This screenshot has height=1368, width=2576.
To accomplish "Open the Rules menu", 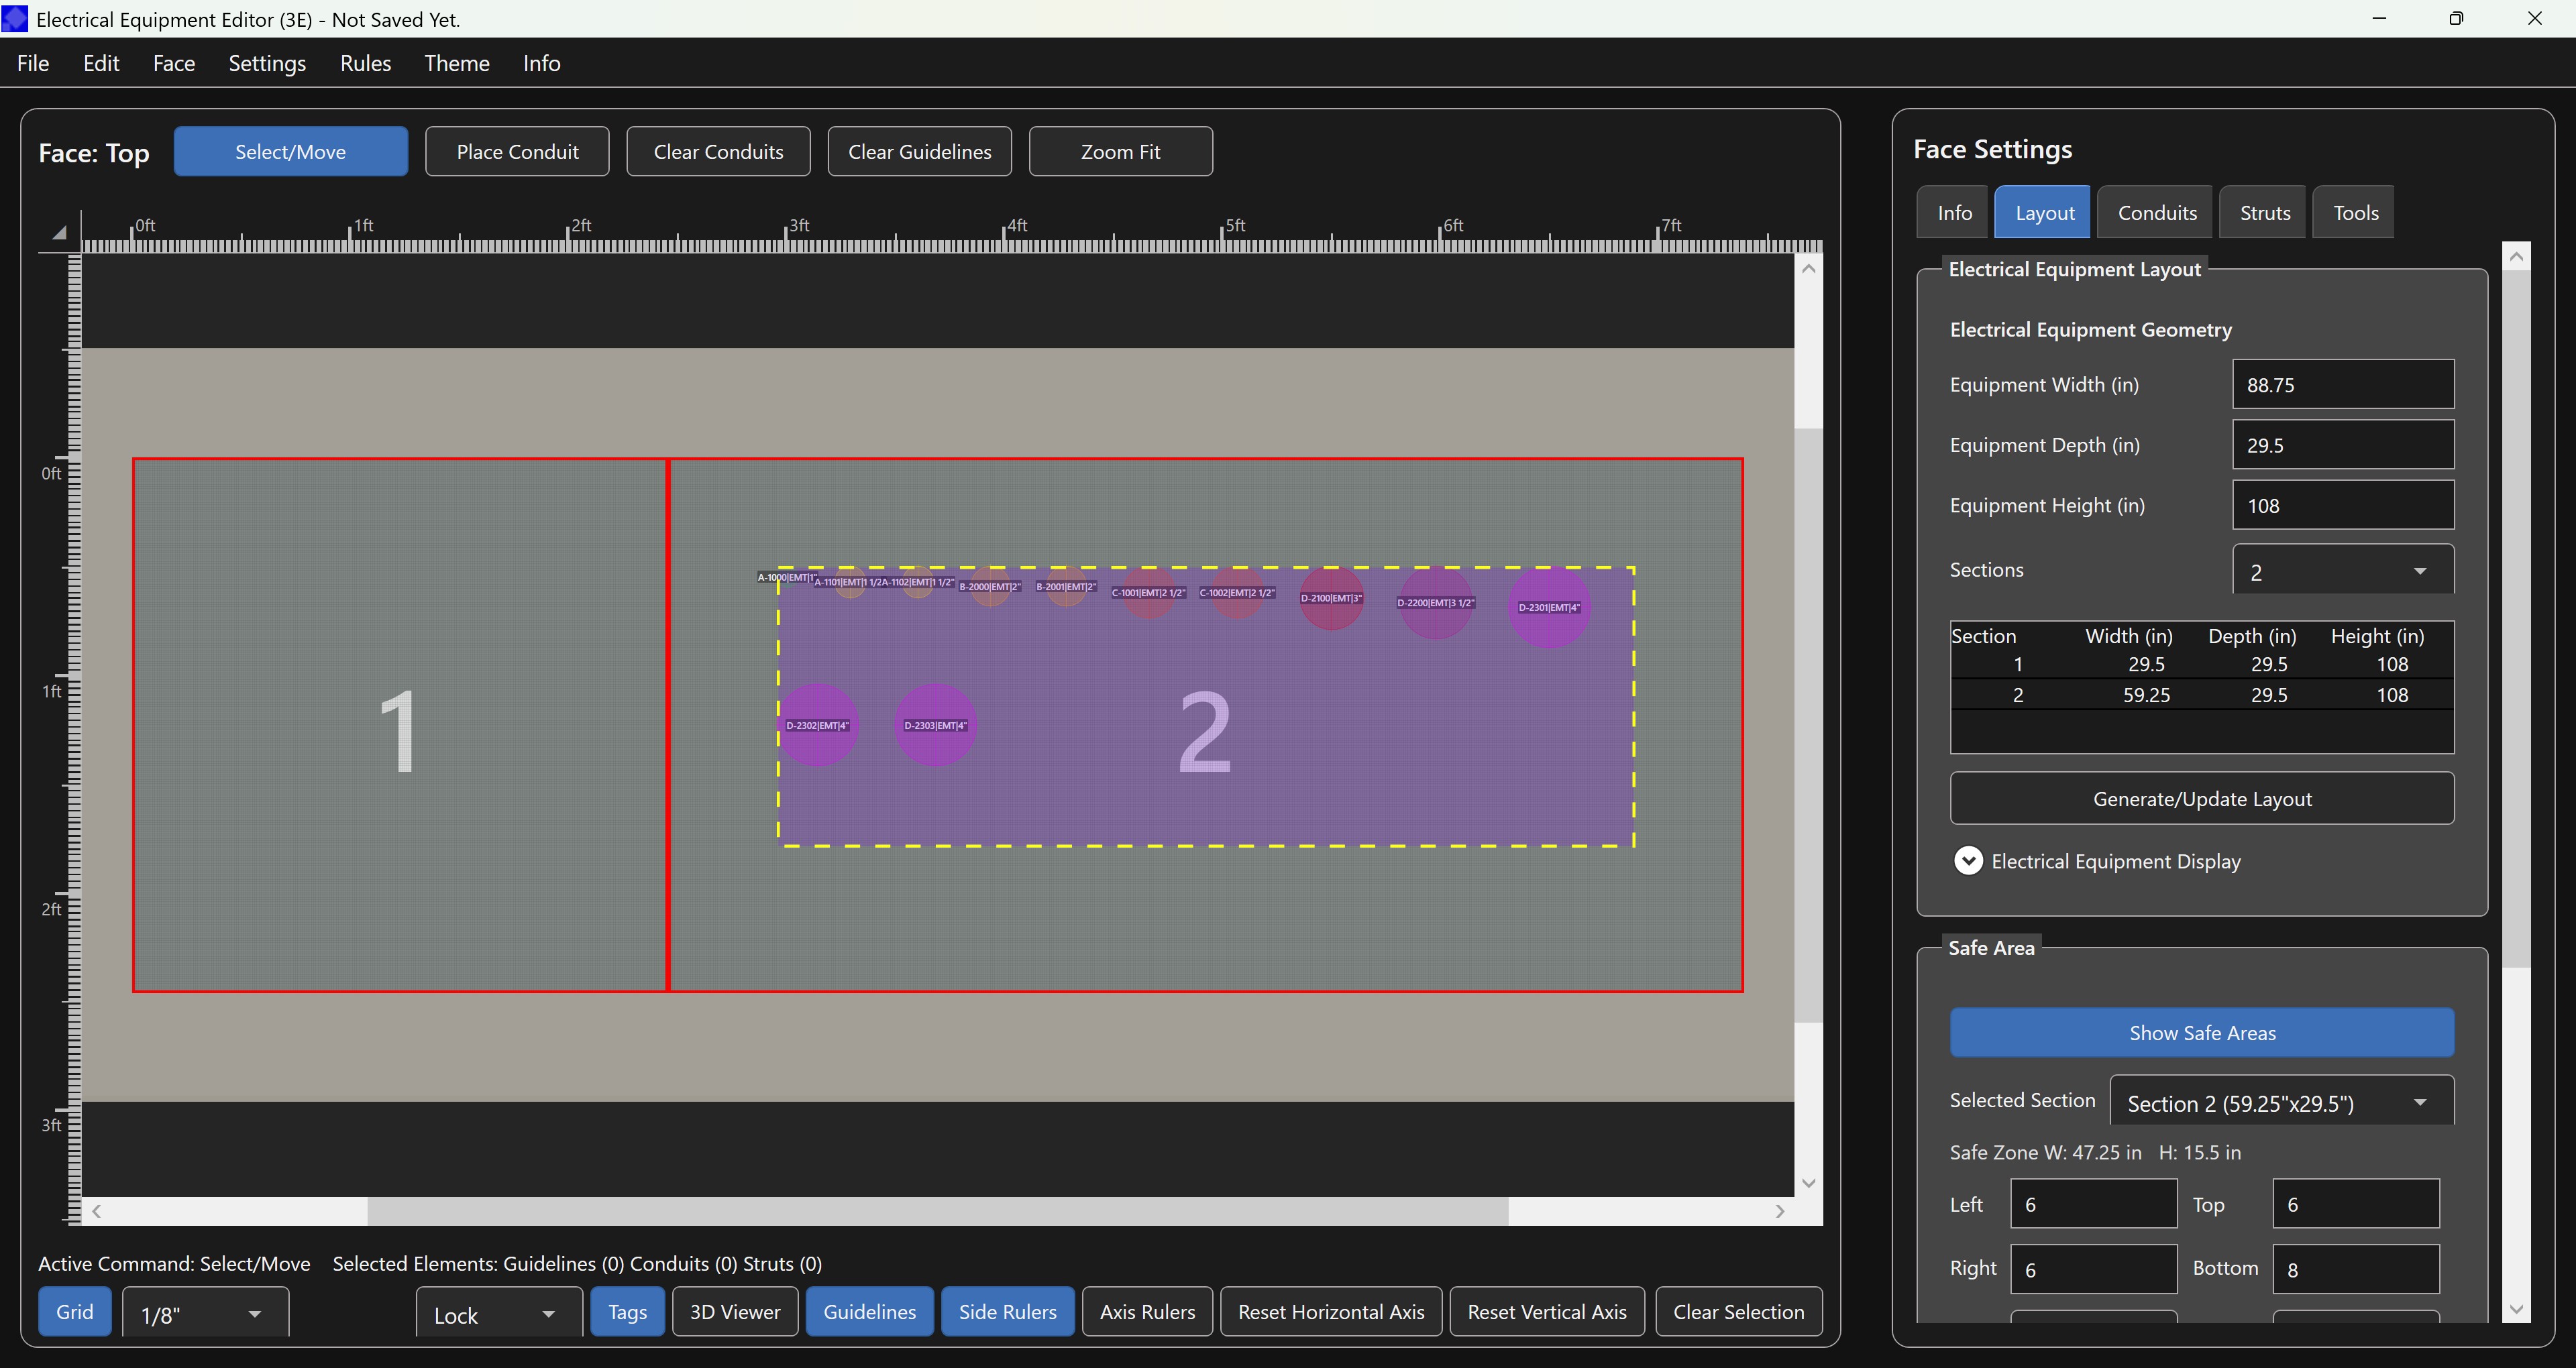I will (365, 63).
